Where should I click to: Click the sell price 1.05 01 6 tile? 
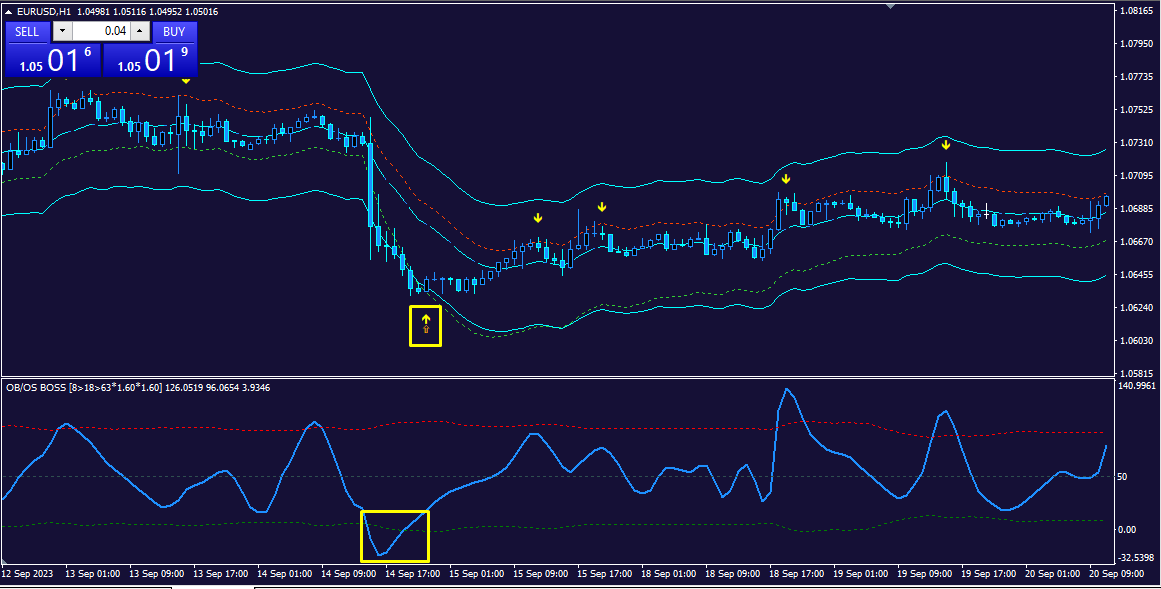click(53, 60)
